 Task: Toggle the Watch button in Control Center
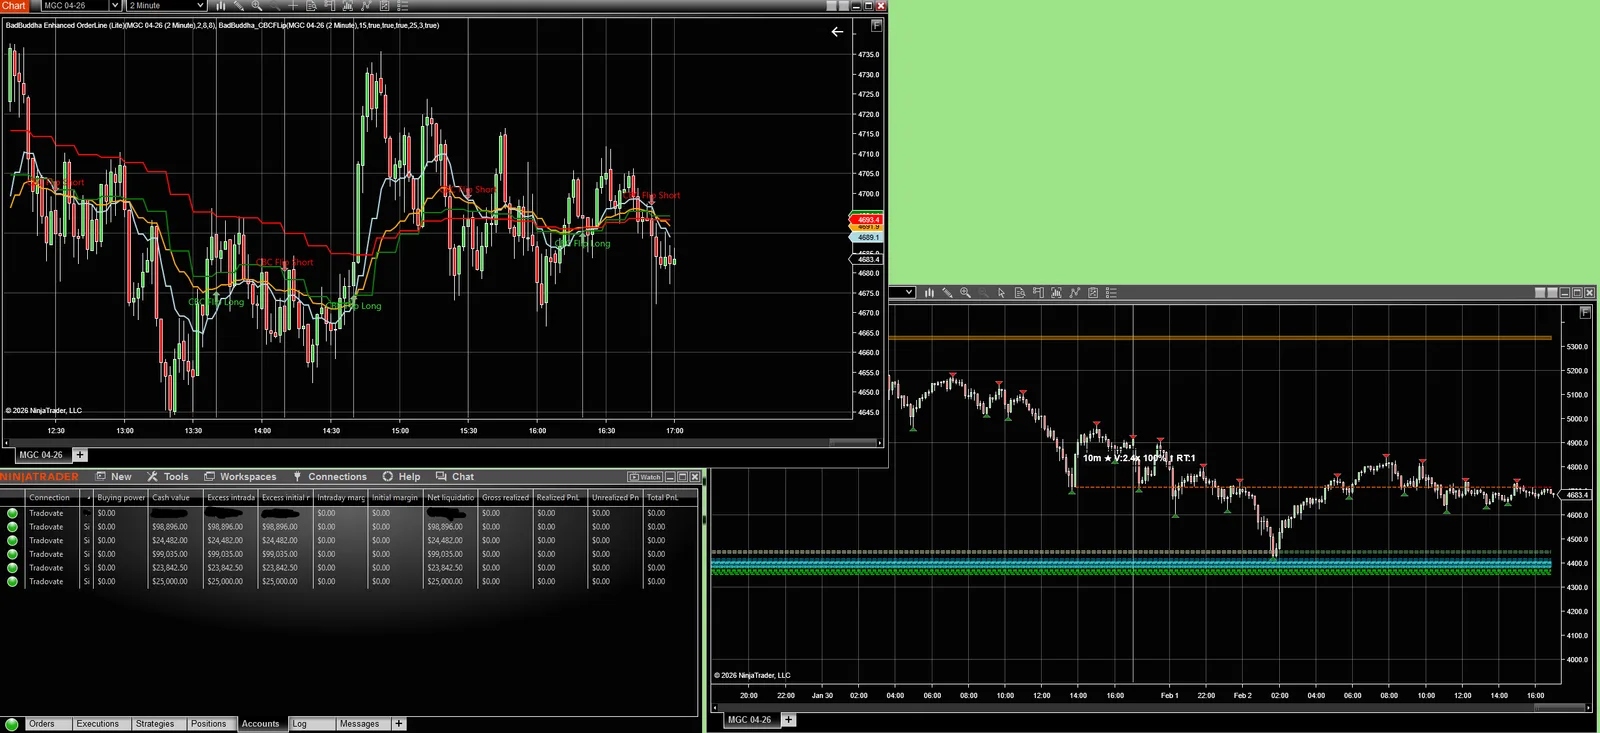[645, 477]
